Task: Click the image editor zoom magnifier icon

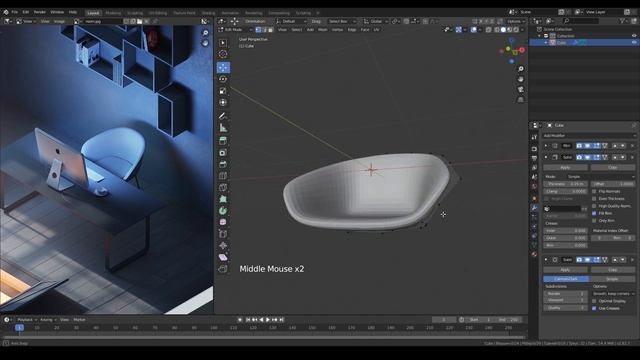Action: click(x=205, y=33)
